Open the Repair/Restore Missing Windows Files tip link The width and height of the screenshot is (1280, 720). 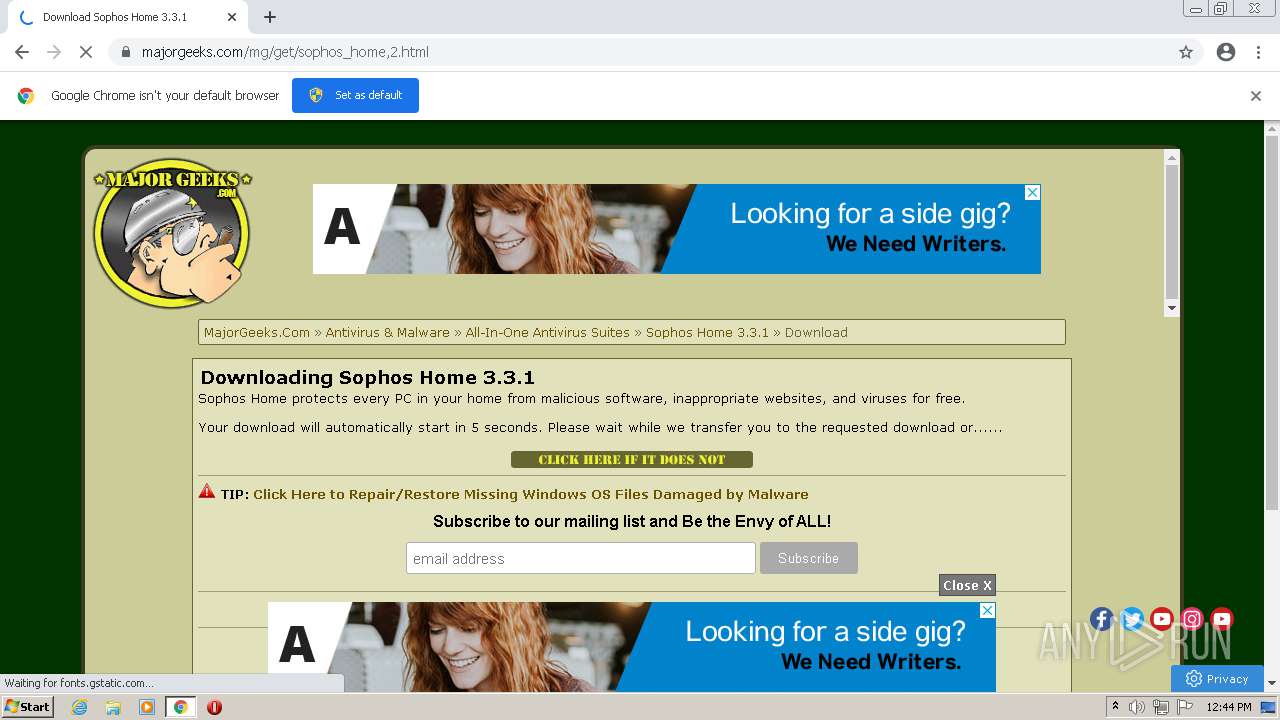pyautogui.click(x=531, y=494)
